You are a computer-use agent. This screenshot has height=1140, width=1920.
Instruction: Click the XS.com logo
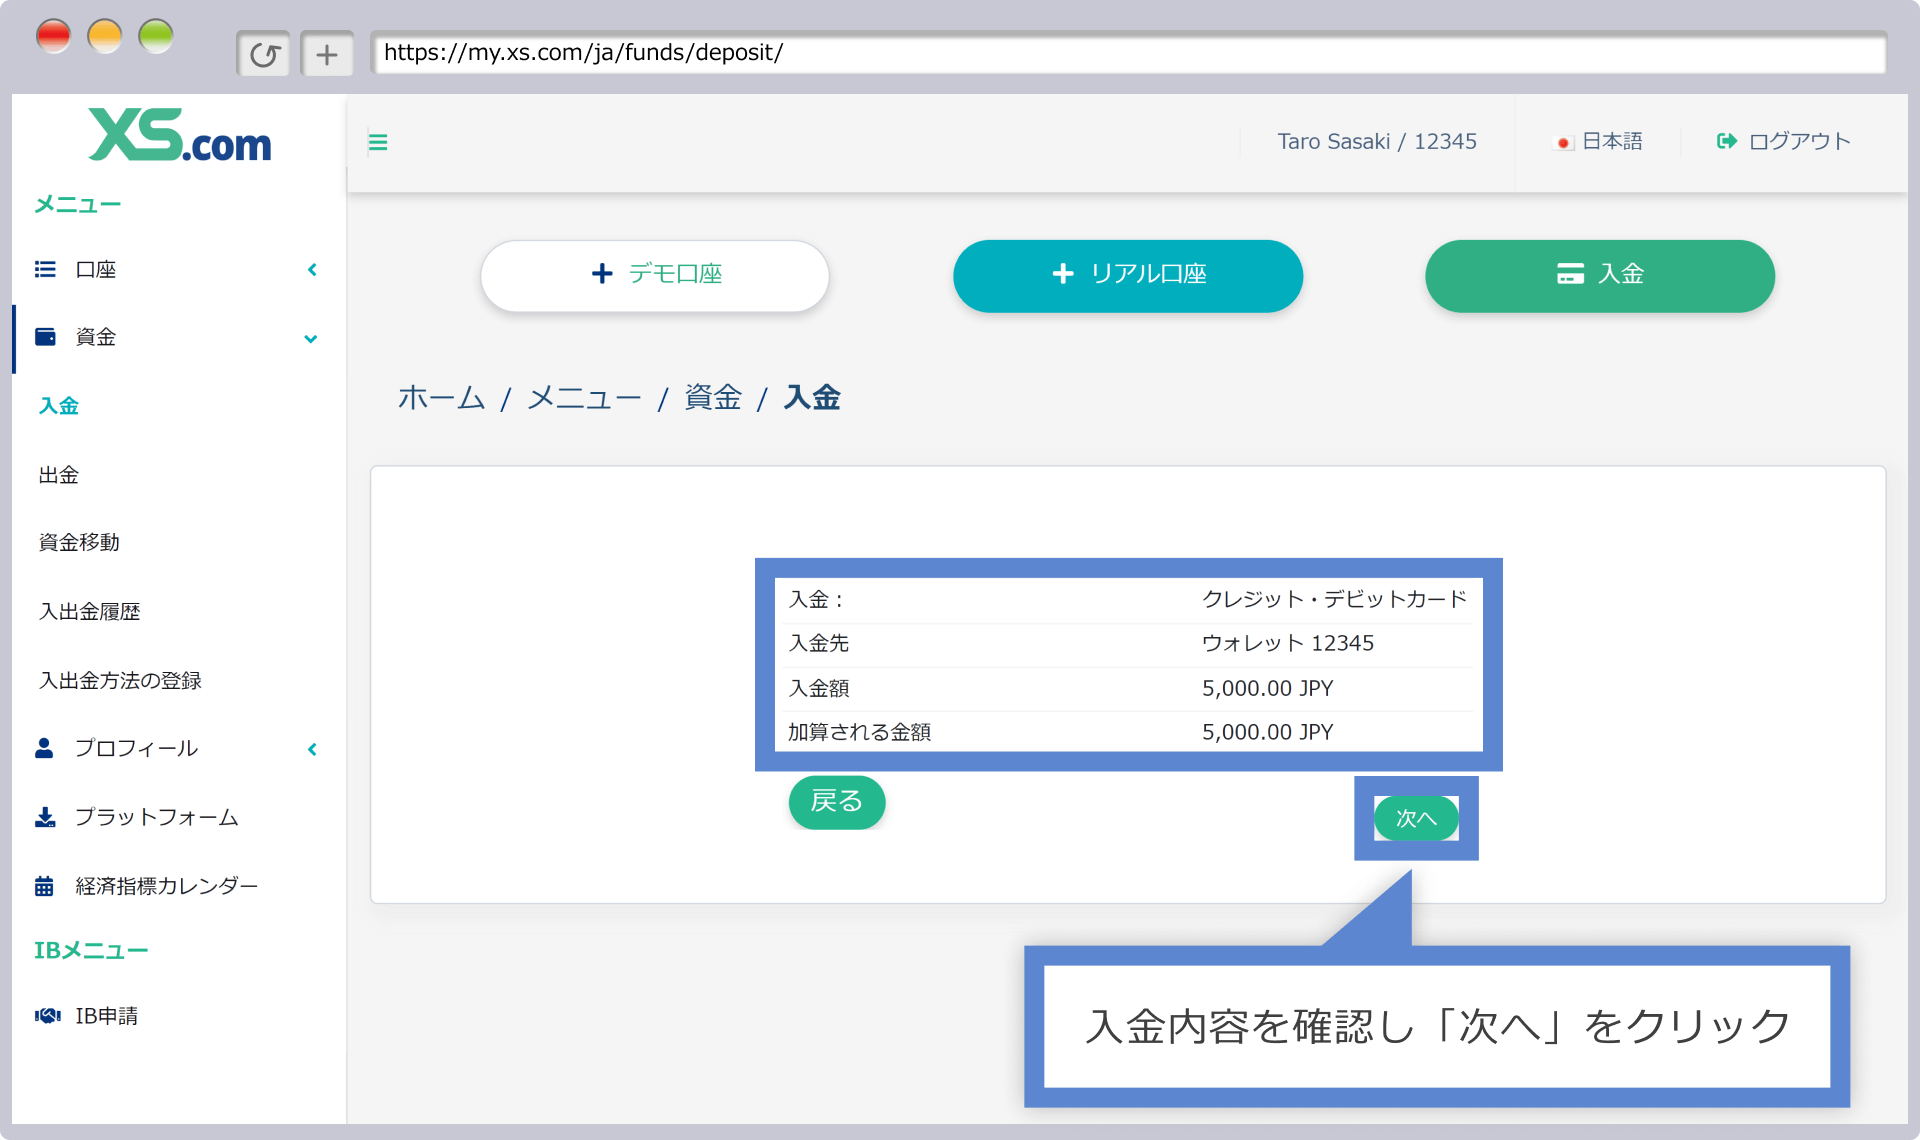tap(180, 135)
